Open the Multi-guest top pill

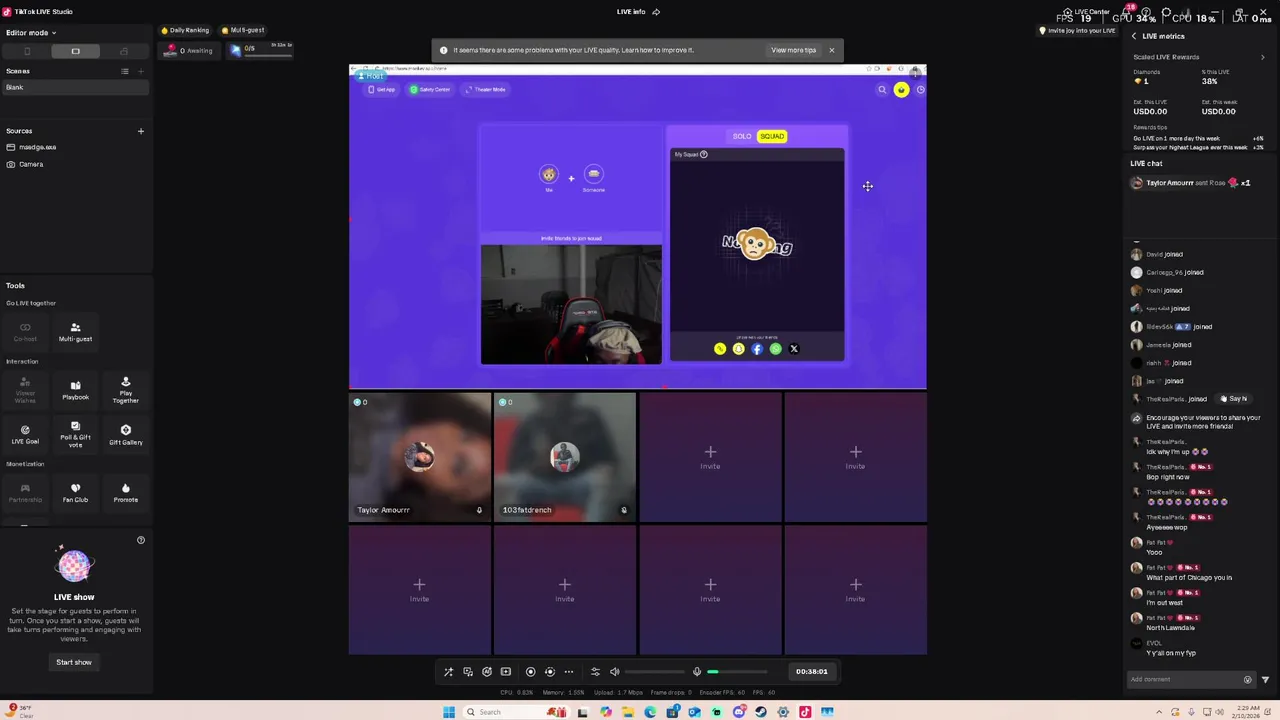click(x=243, y=30)
